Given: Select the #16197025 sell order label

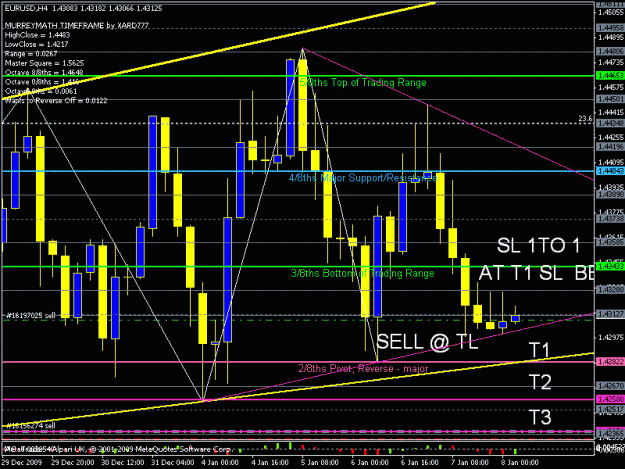Looking at the screenshot, I should coord(30,316).
